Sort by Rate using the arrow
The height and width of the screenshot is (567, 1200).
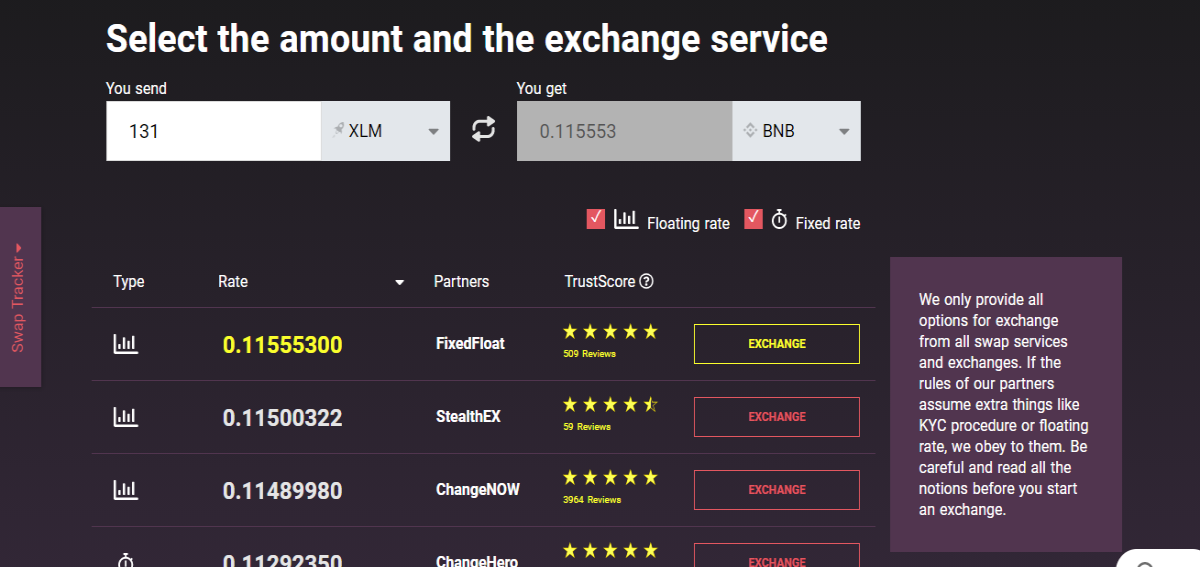pos(400,283)
